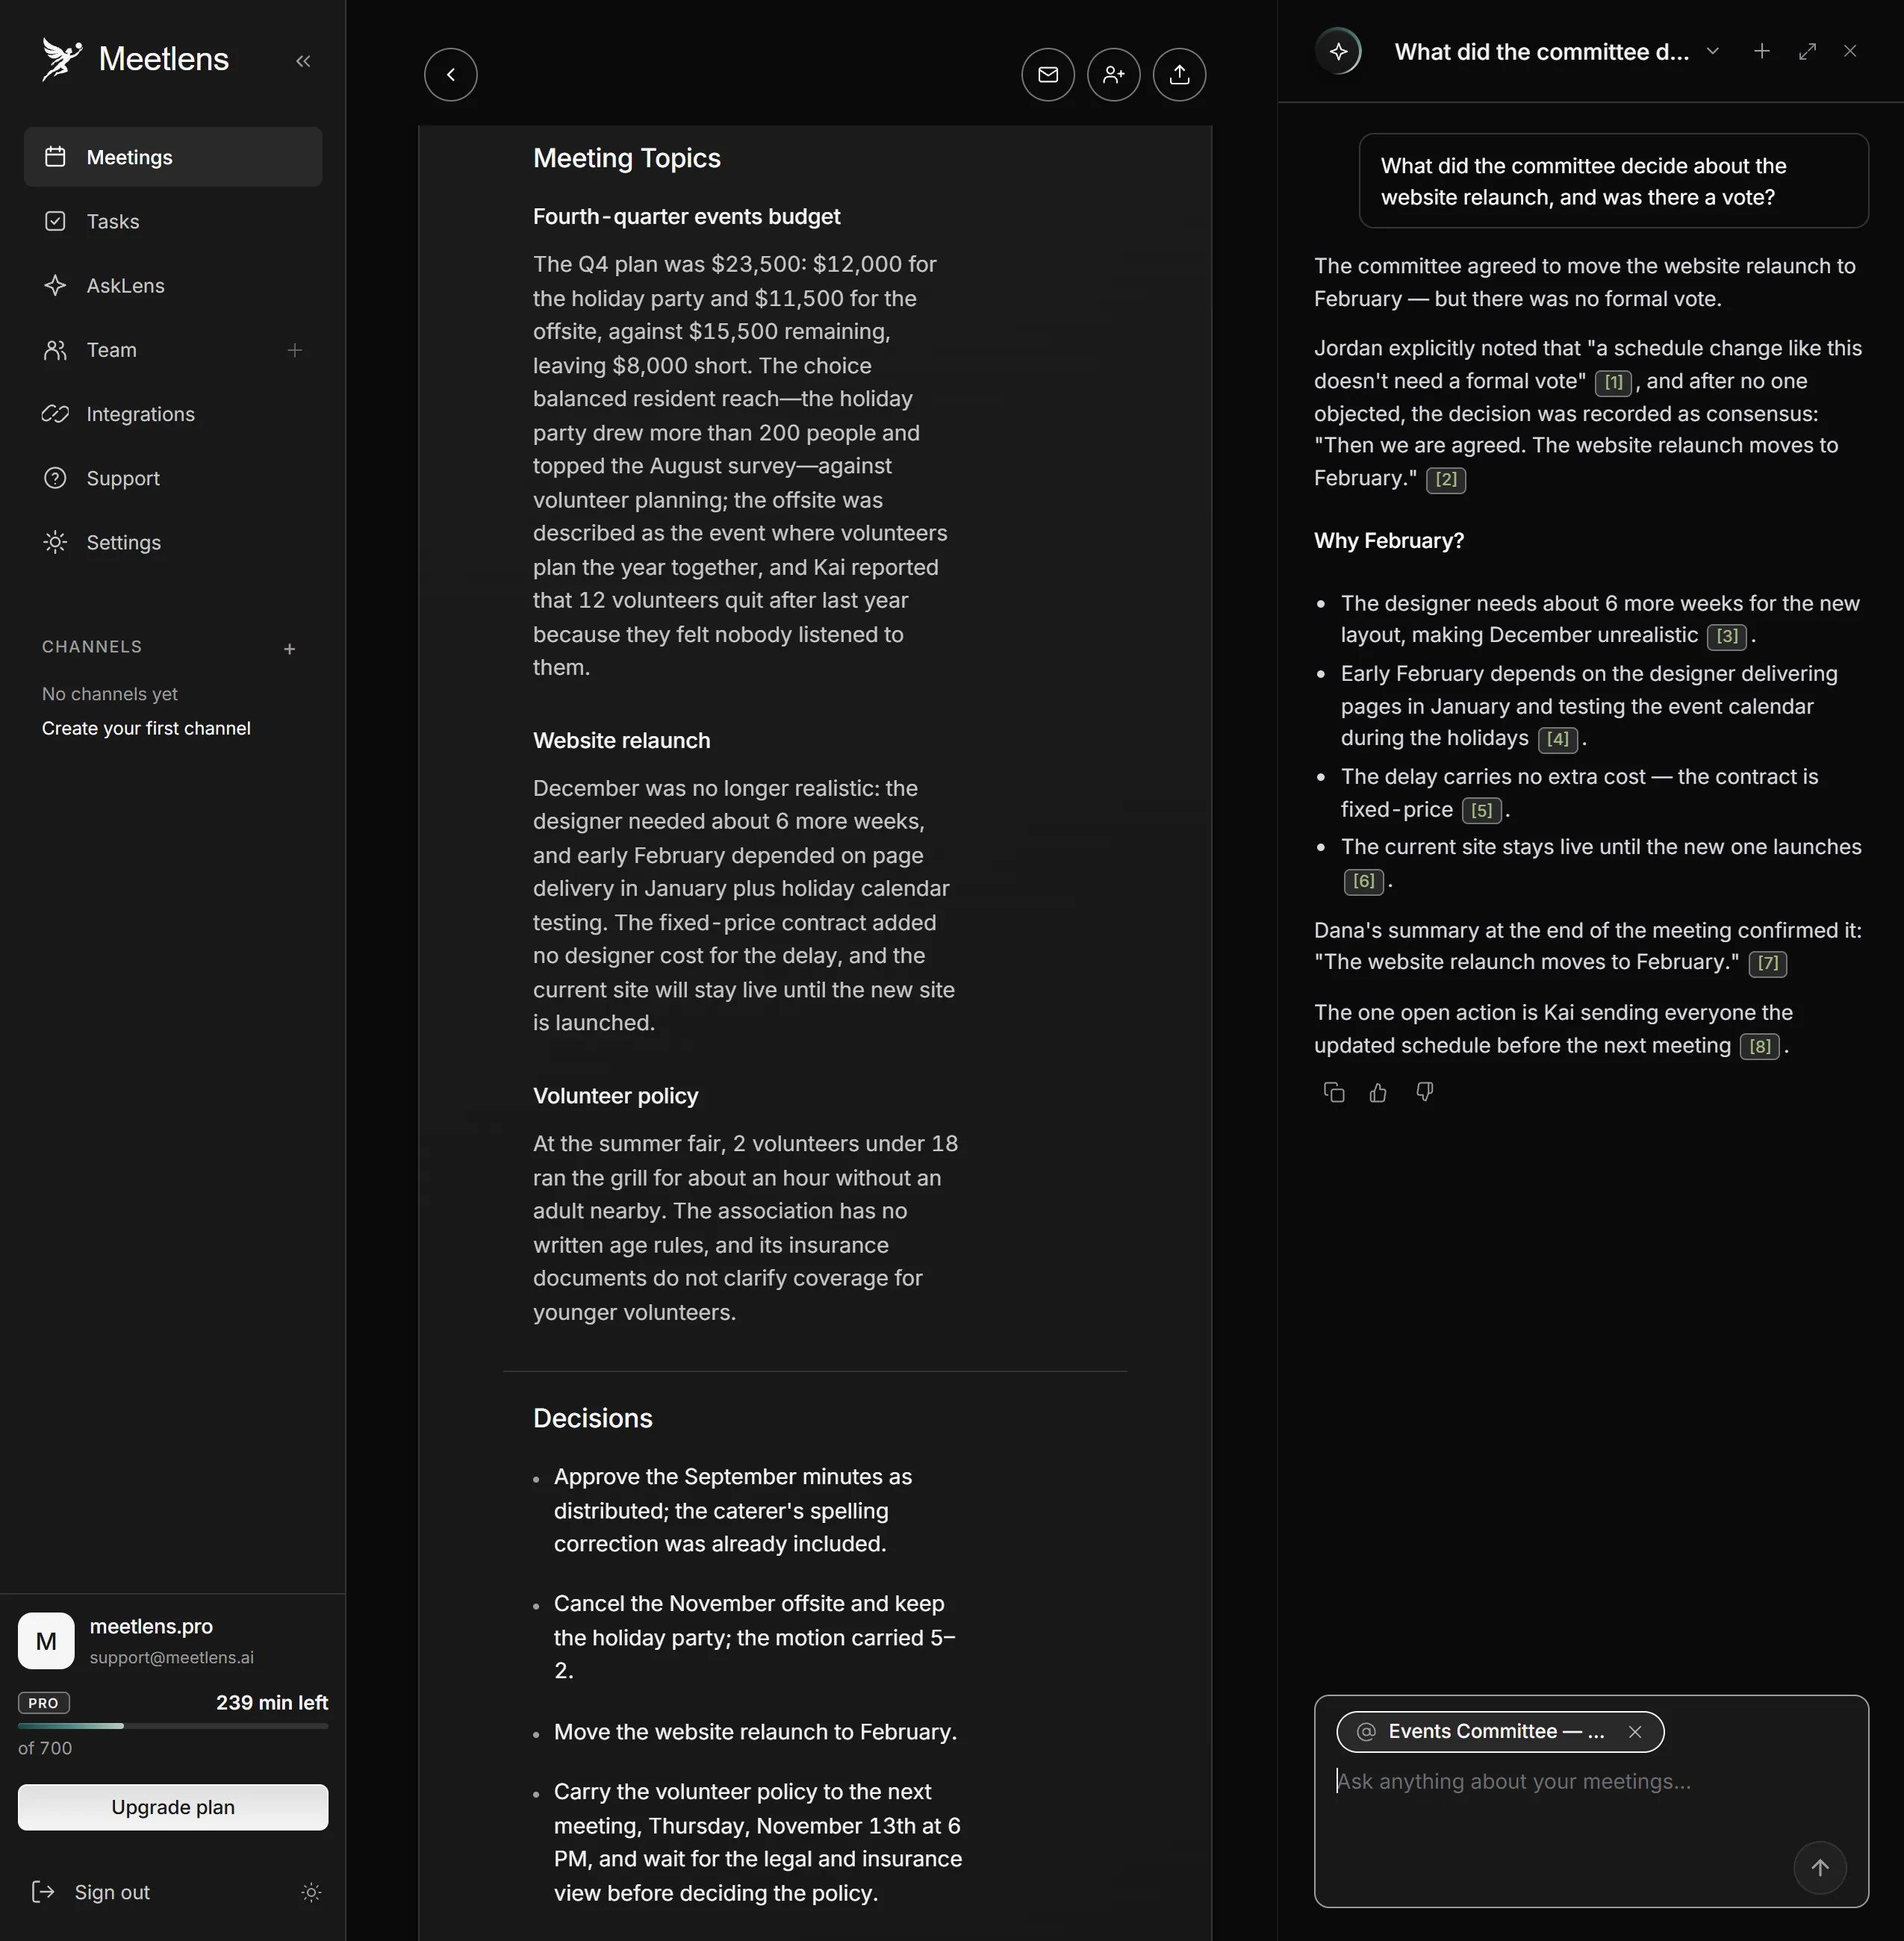The height and width of the screenshot is (1941, 1904).
Task: Toggle the light/dark theme sun icon
Action: point(311,1892)
